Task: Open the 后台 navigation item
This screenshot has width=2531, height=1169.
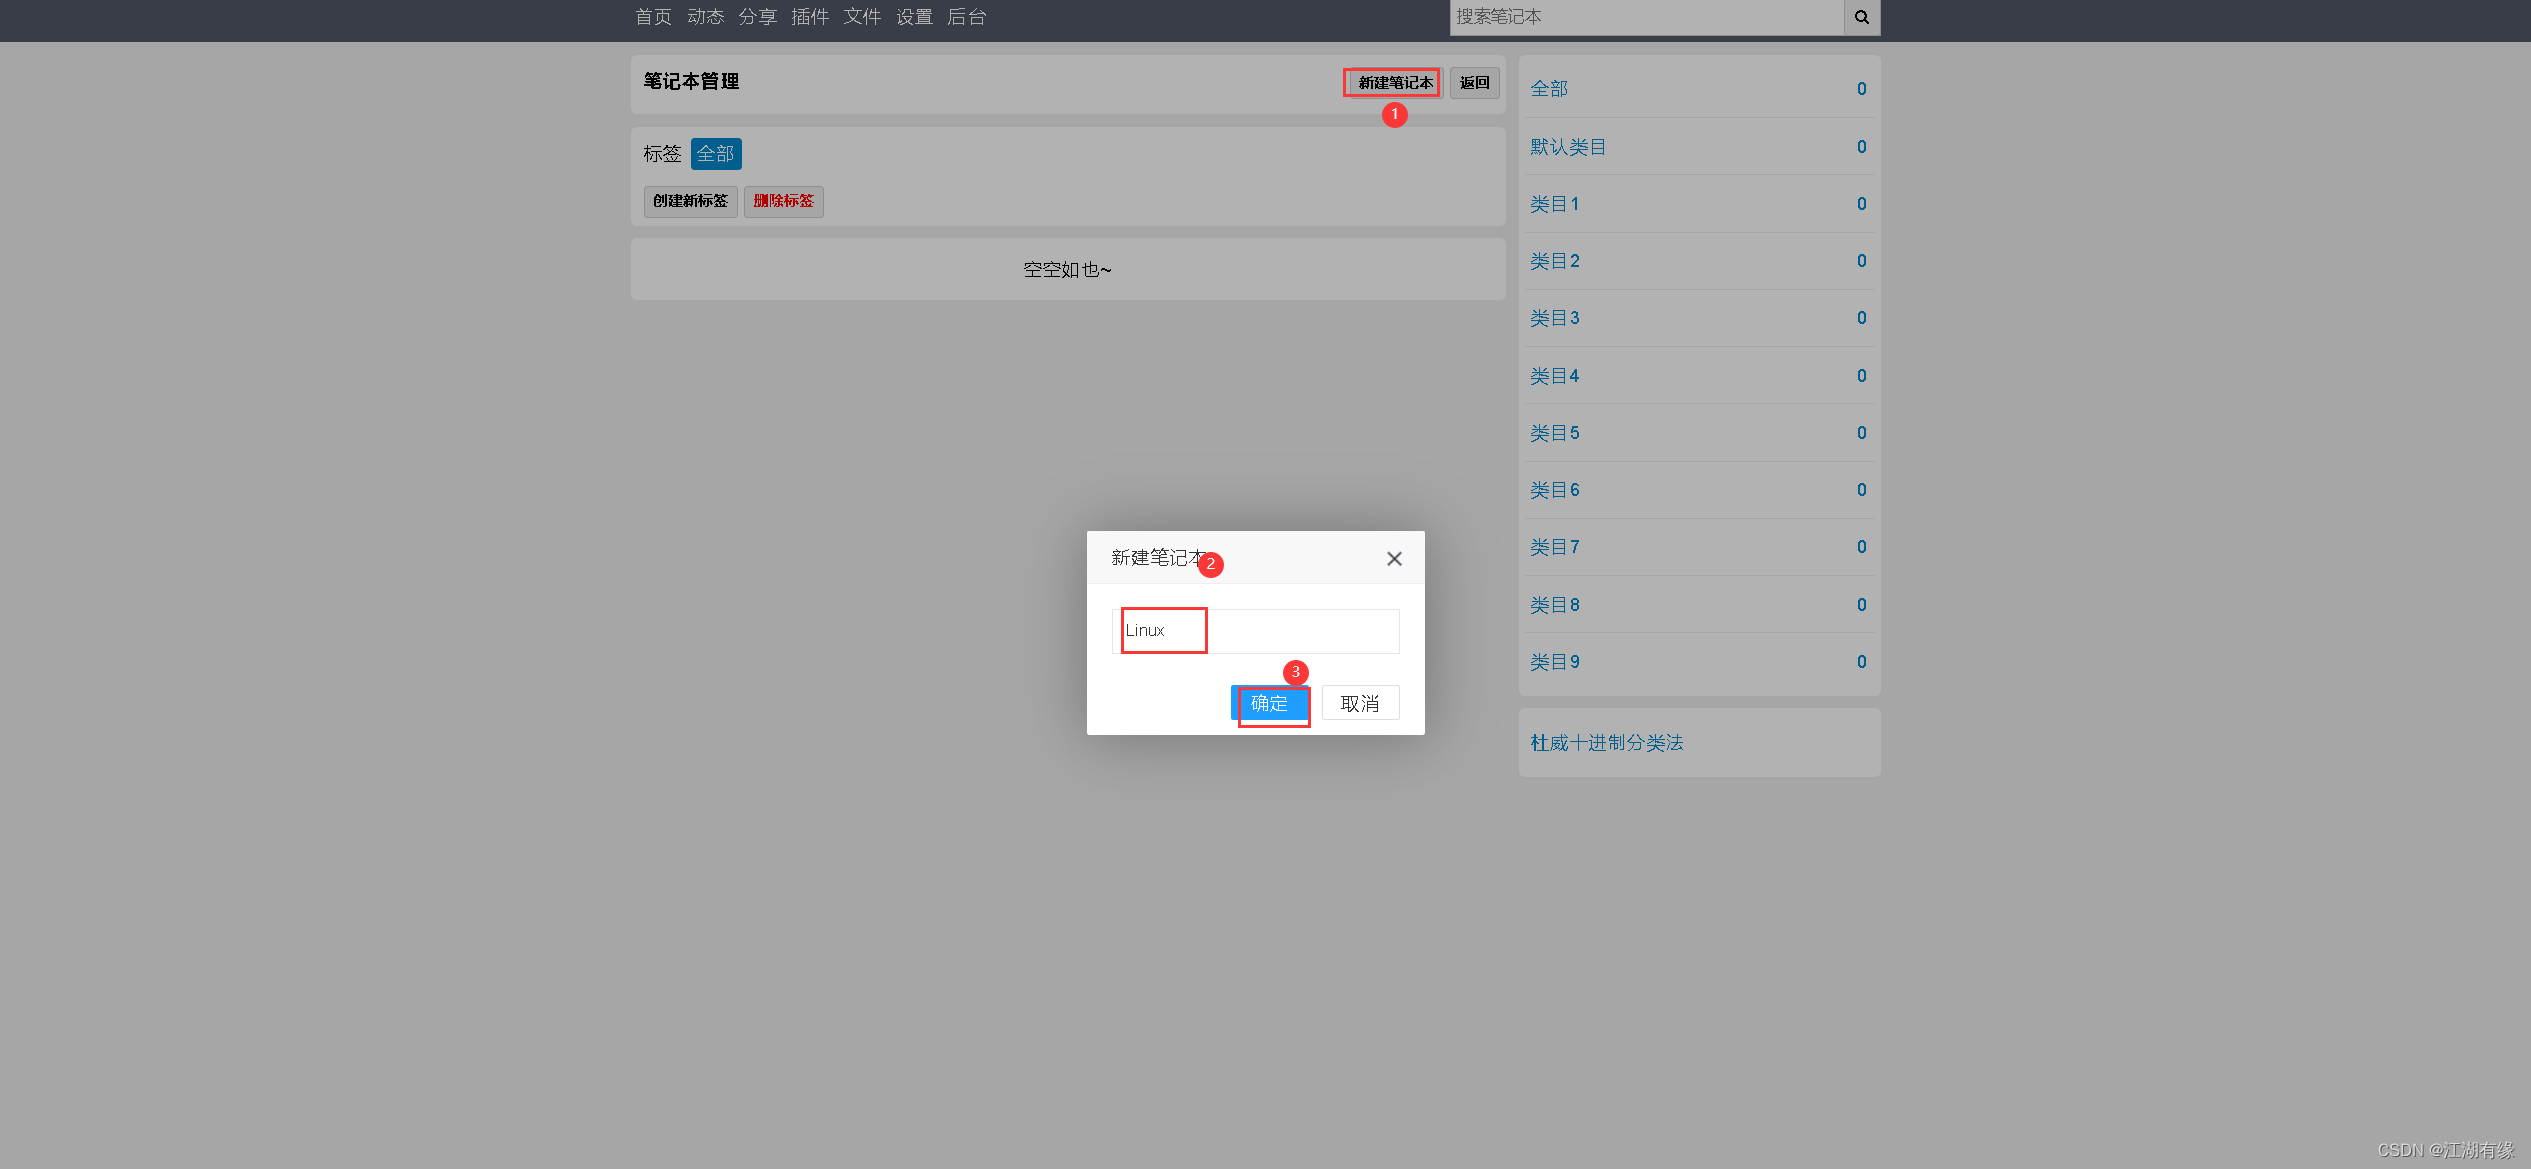Action: click(966, 17)
